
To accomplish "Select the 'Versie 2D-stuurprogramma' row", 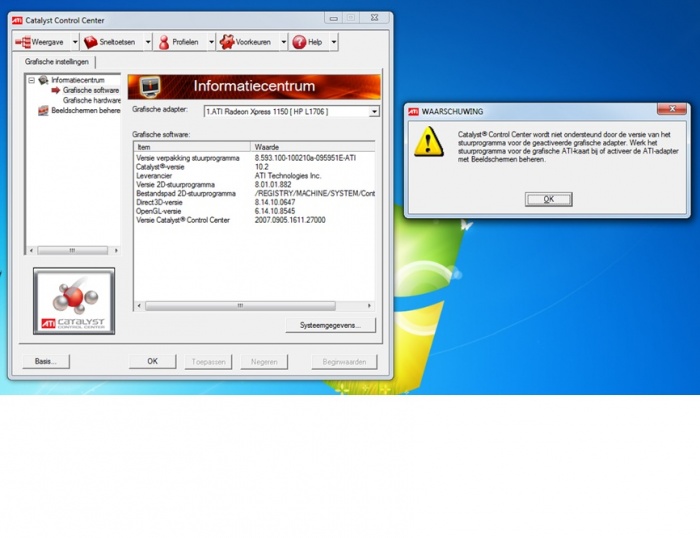I will point(254,184).
